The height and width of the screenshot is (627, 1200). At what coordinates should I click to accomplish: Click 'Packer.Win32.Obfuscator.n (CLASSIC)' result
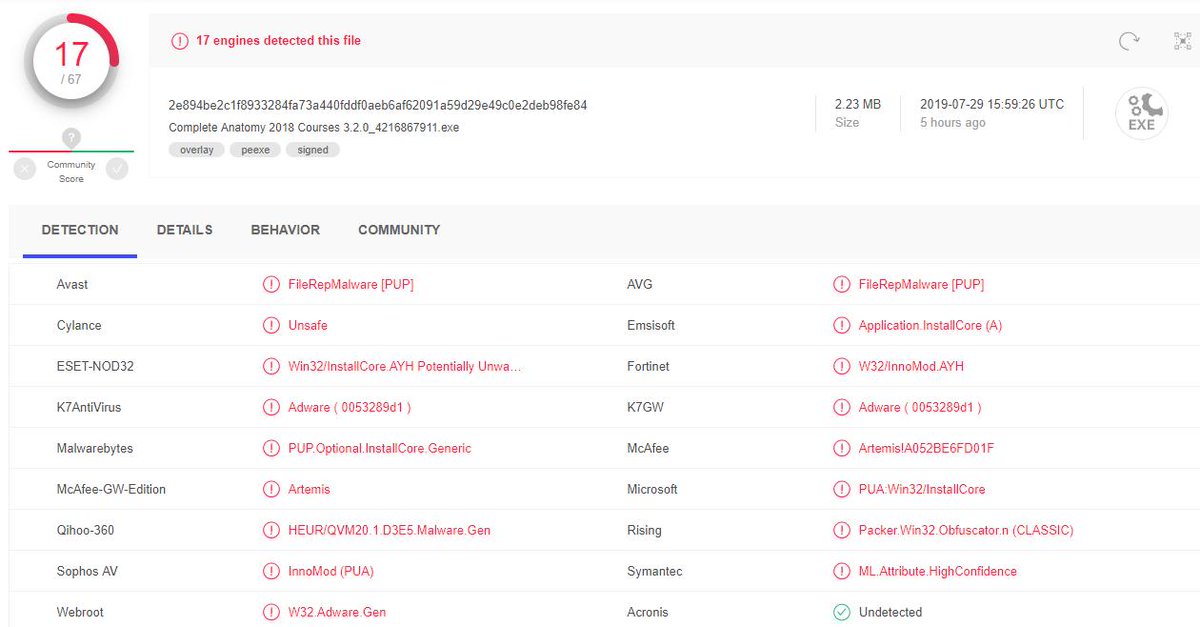pyautogui.click(x=966, y=531)
